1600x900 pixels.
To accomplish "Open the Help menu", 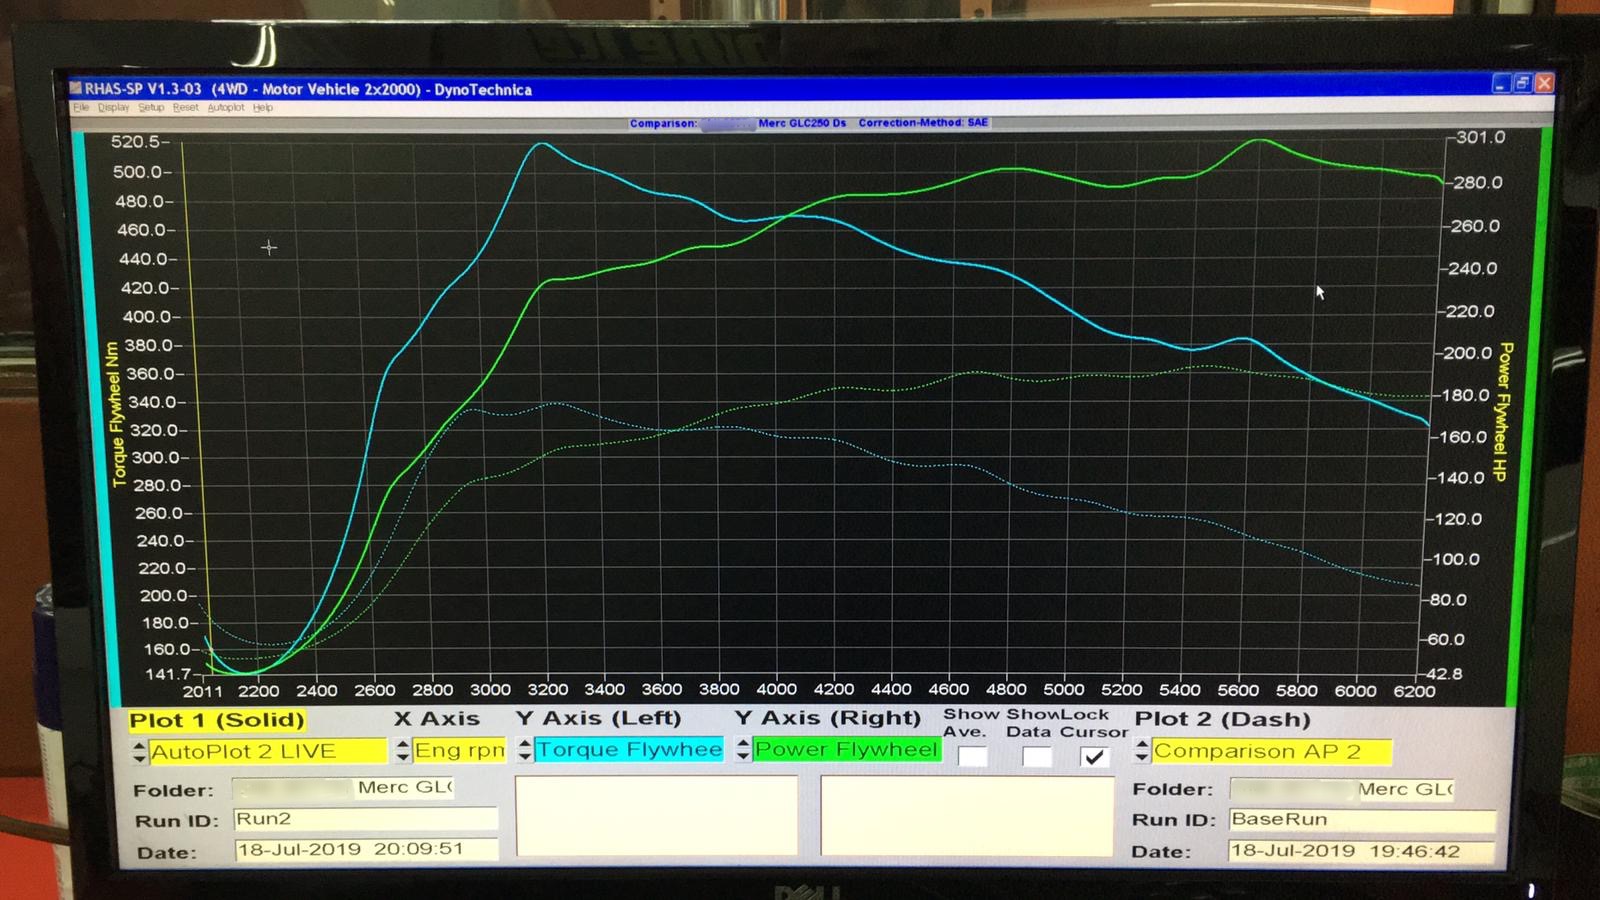I will [x=263, y=107].
